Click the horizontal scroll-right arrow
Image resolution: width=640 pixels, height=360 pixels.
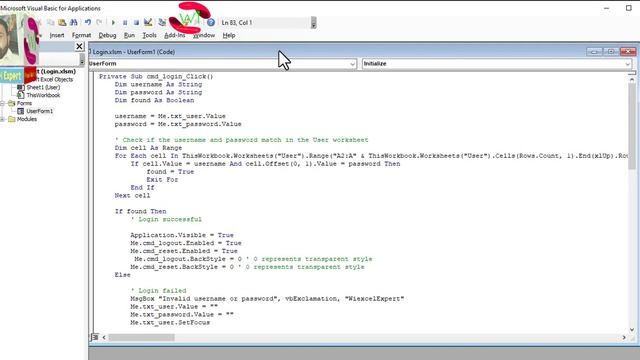point(624,338)
